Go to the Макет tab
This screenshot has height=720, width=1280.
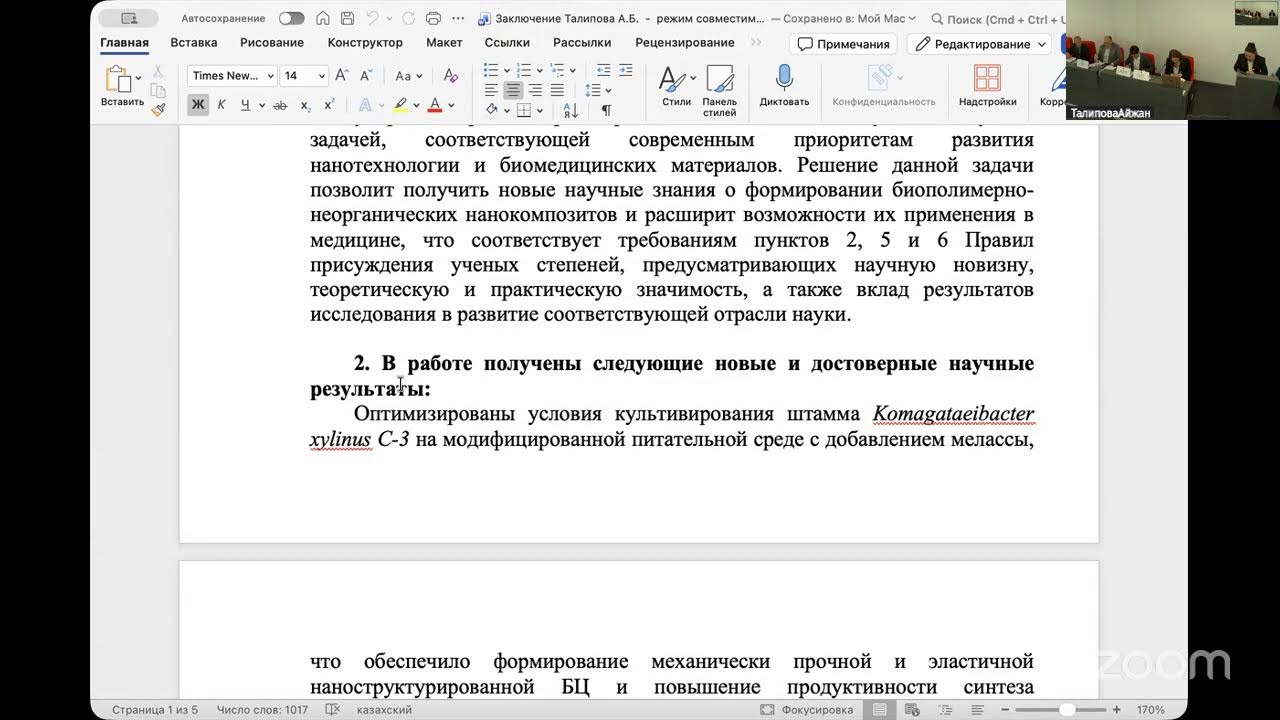coord(444,43)
